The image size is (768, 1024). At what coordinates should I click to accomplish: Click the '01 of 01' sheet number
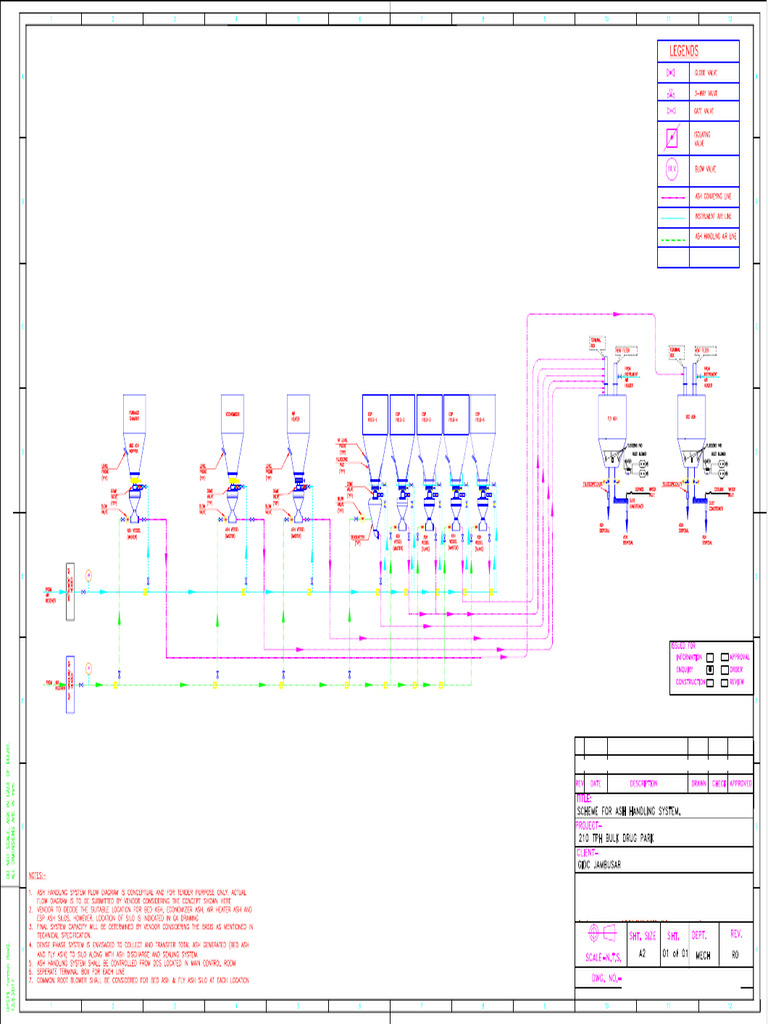point(675,953)
